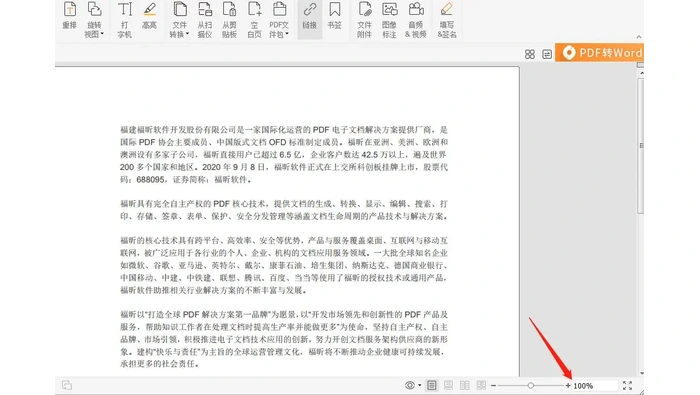700x395 pixels.
Task: Open the dropdown arrow beside the eye icon
Action: click(x=420, y=385)
